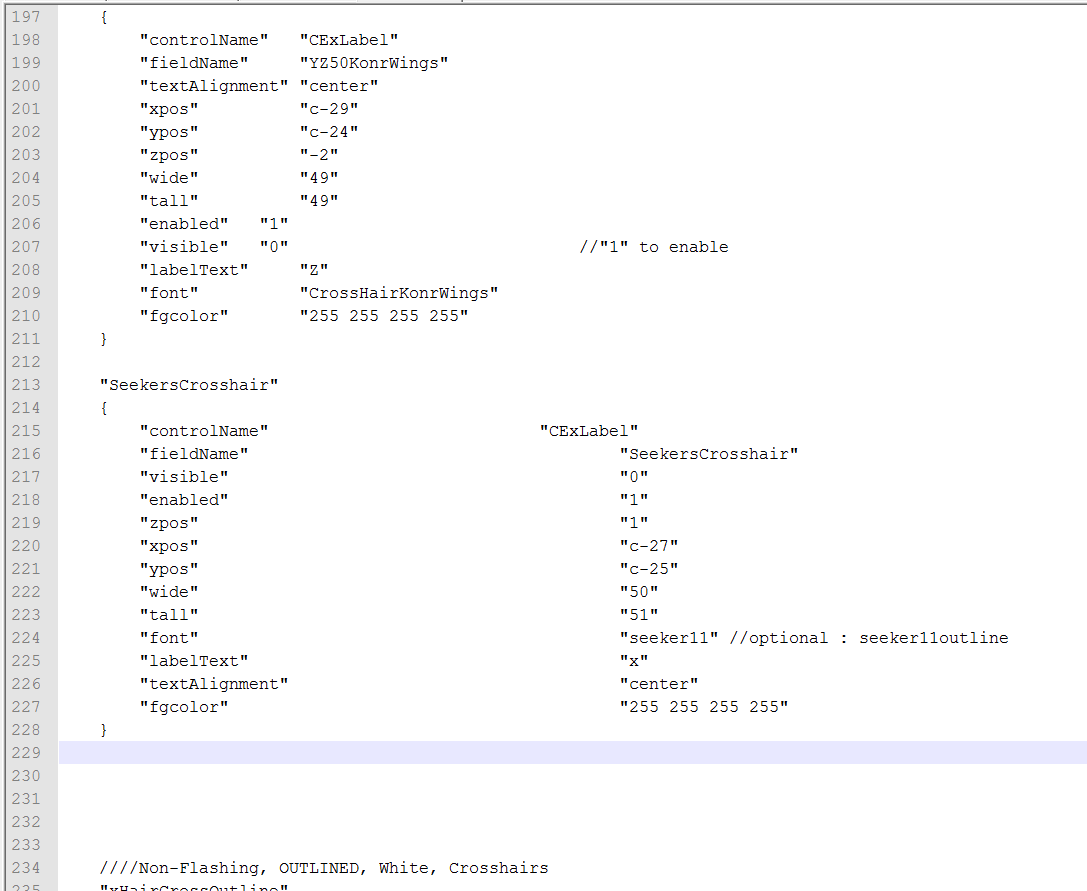1087x891 pixels.
Task: Click the "controlName" key on line 198
Action: click(x=204, y=40)
